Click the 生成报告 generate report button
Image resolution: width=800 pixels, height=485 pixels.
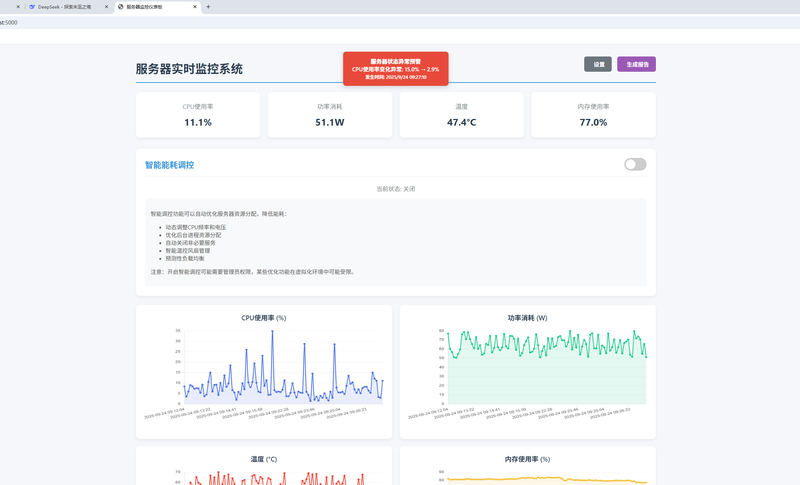(637, 64)
